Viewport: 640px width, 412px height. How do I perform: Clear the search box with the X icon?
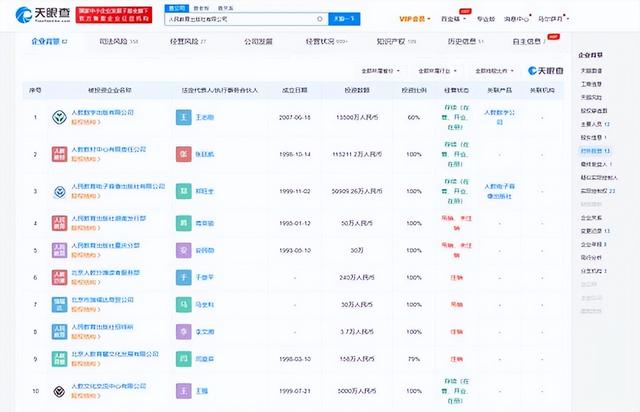[x=319, y=18]
